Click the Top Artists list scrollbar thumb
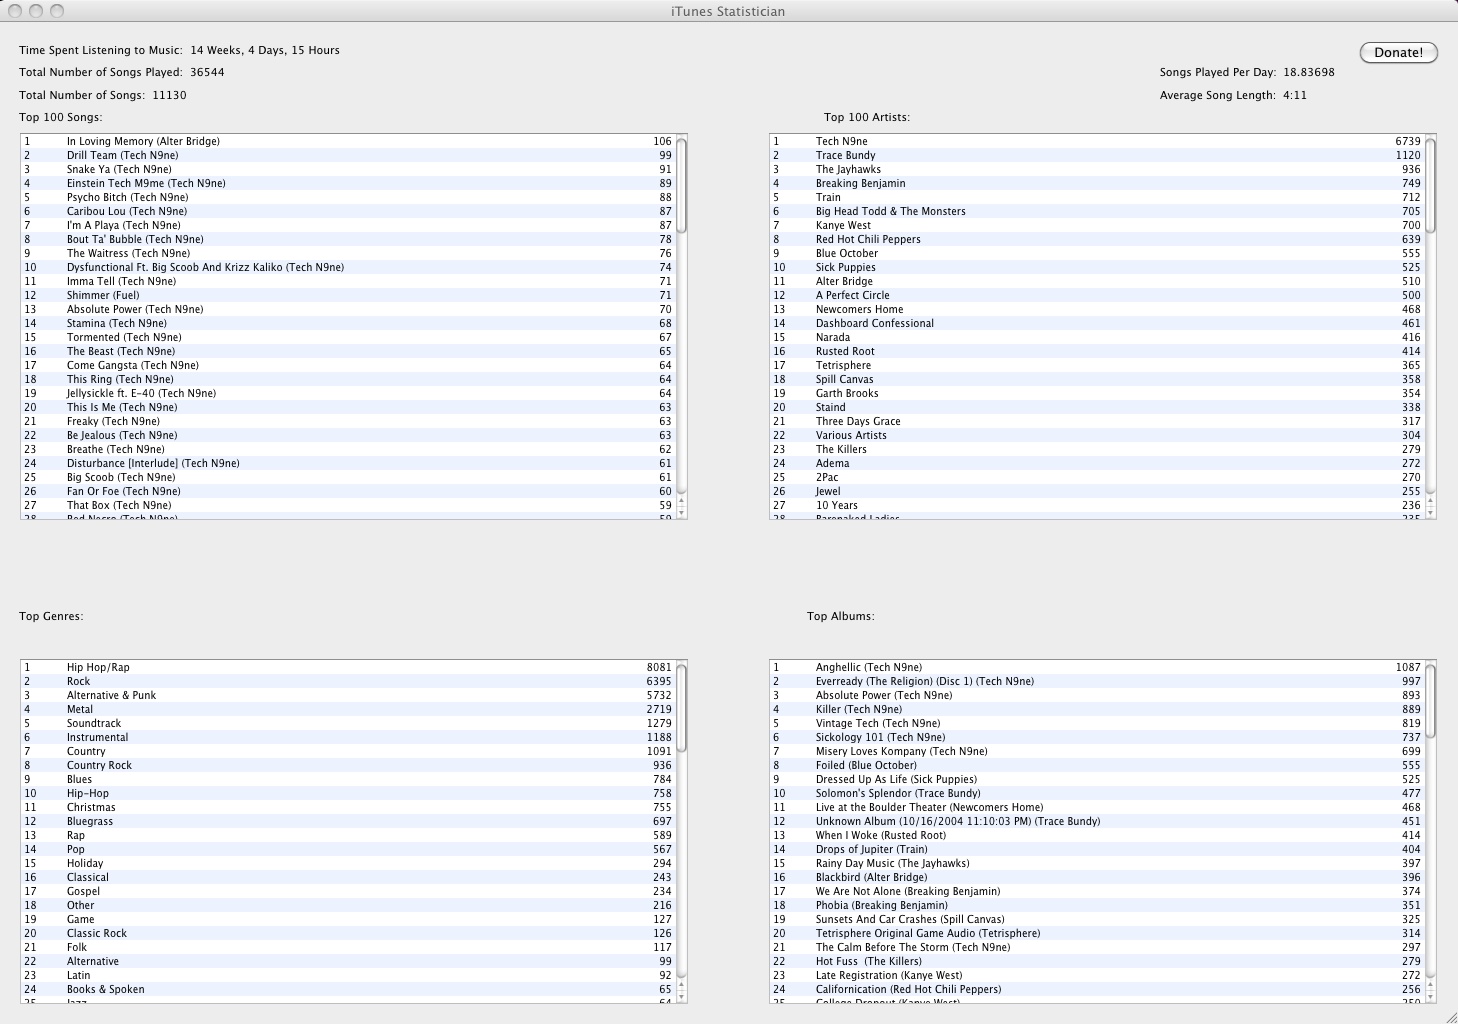The height and width of the screenshot is (1024, 1458). pos(1430,185)
